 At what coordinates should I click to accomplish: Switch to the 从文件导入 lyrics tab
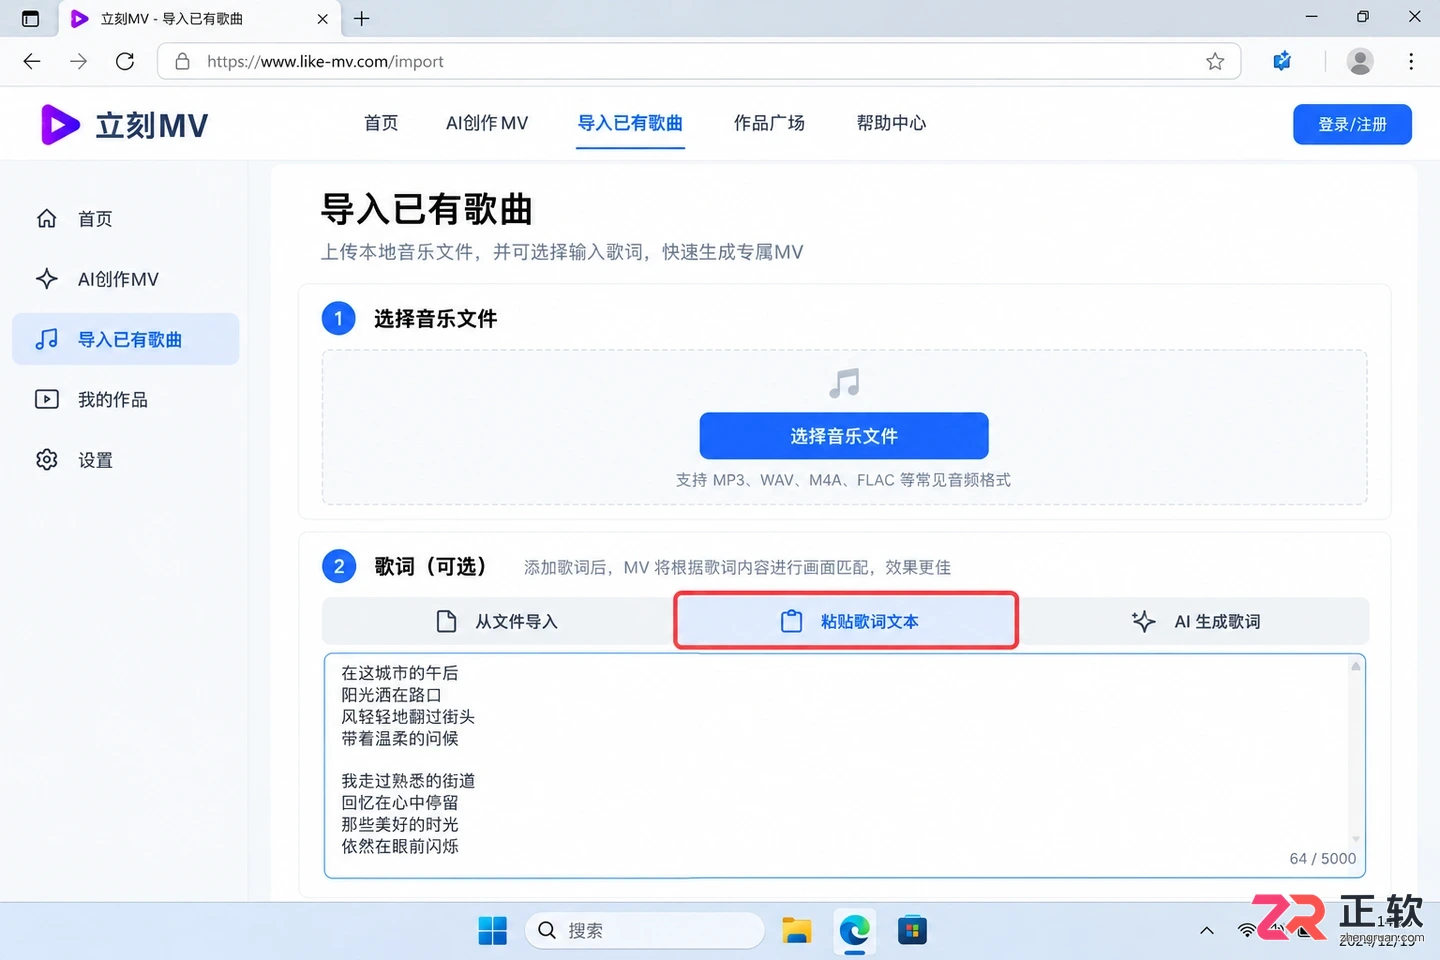pos(498,621)
